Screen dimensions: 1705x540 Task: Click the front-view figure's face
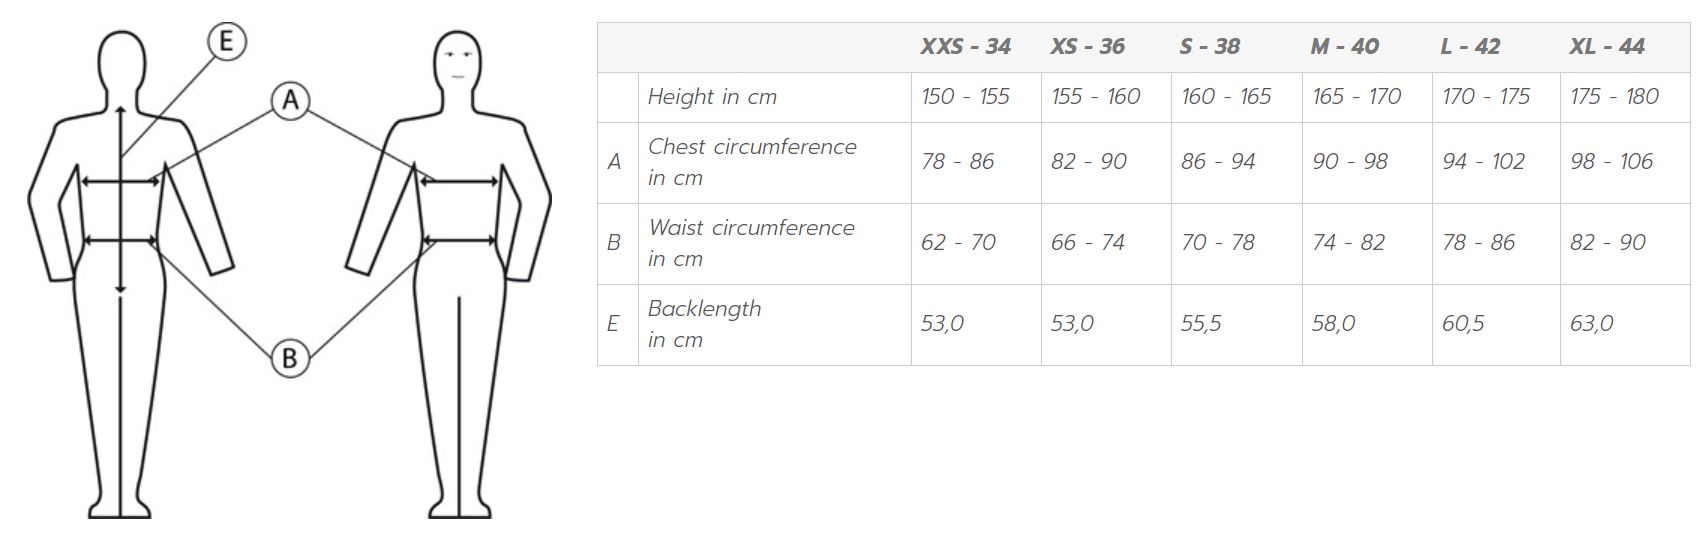[458, 60]
